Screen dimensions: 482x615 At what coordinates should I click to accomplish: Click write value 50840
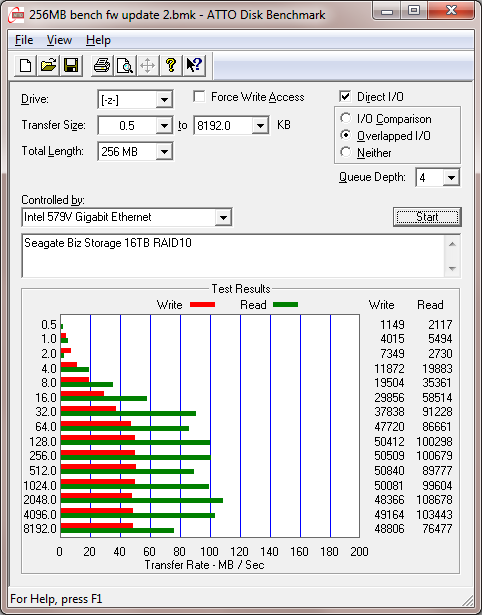[x=389, y=470]
